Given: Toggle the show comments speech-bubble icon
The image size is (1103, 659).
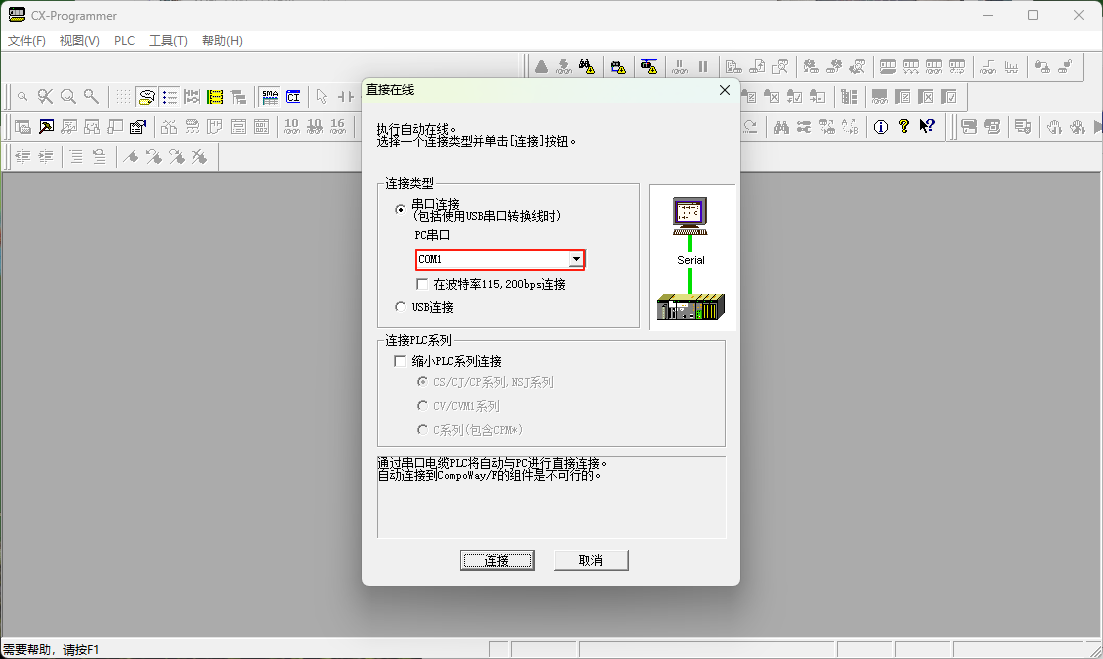Looking at the screenshot, I should (x=146, y=96).
